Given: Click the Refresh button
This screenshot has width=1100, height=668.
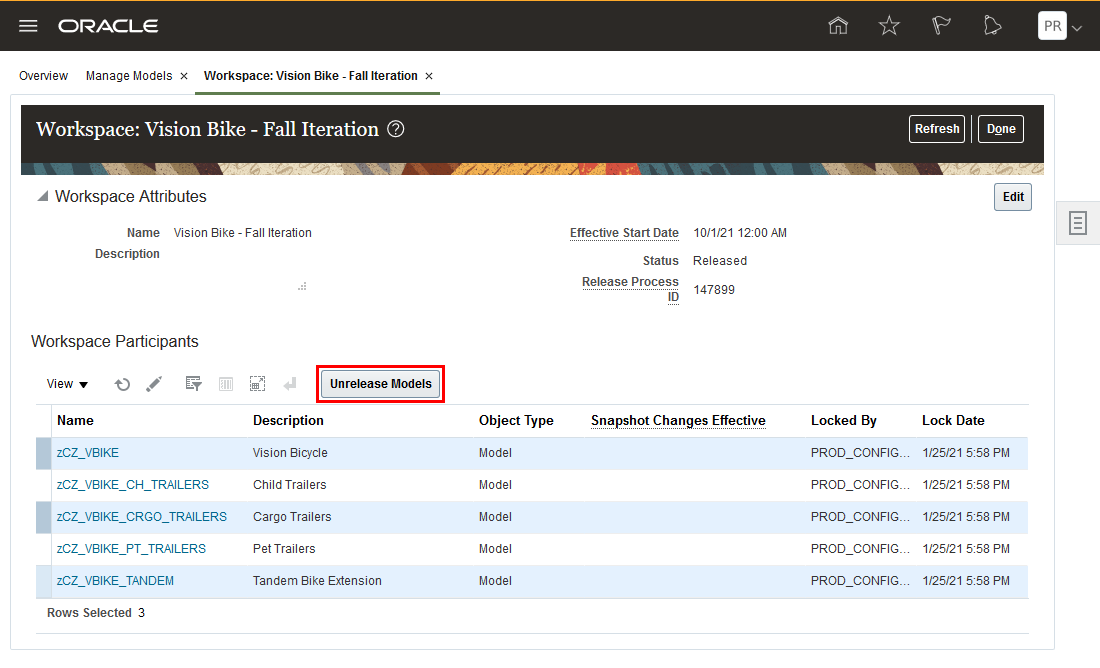Looking at the screenshot, I should click(937, 129).
